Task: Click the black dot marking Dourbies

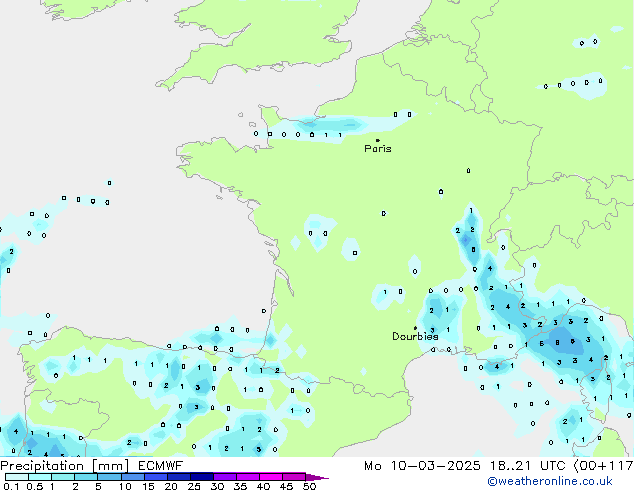Action: (415, 328)
